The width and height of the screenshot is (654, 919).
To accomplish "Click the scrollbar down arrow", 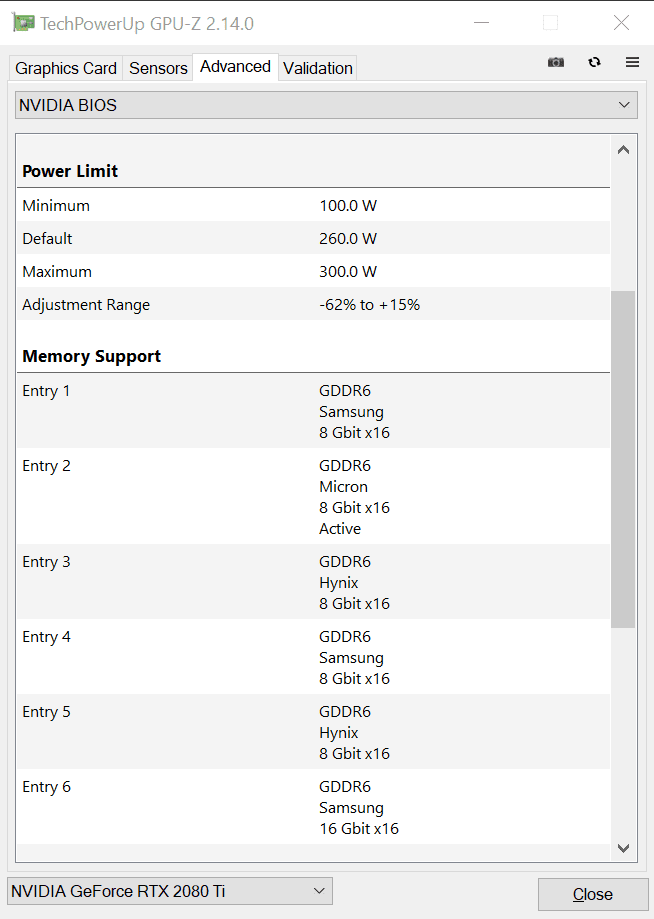I will [624, 848].
